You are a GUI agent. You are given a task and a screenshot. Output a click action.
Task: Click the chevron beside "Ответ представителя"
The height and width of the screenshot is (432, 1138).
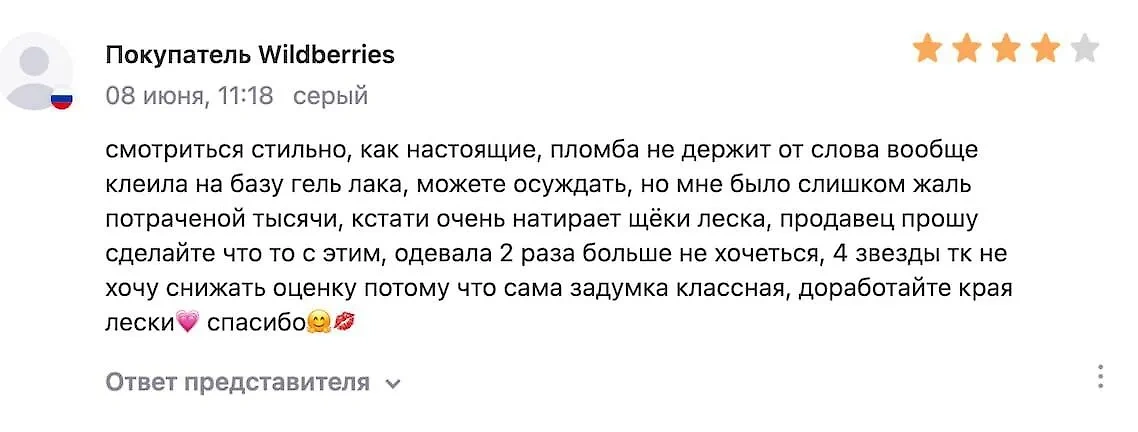pos(393,383)
